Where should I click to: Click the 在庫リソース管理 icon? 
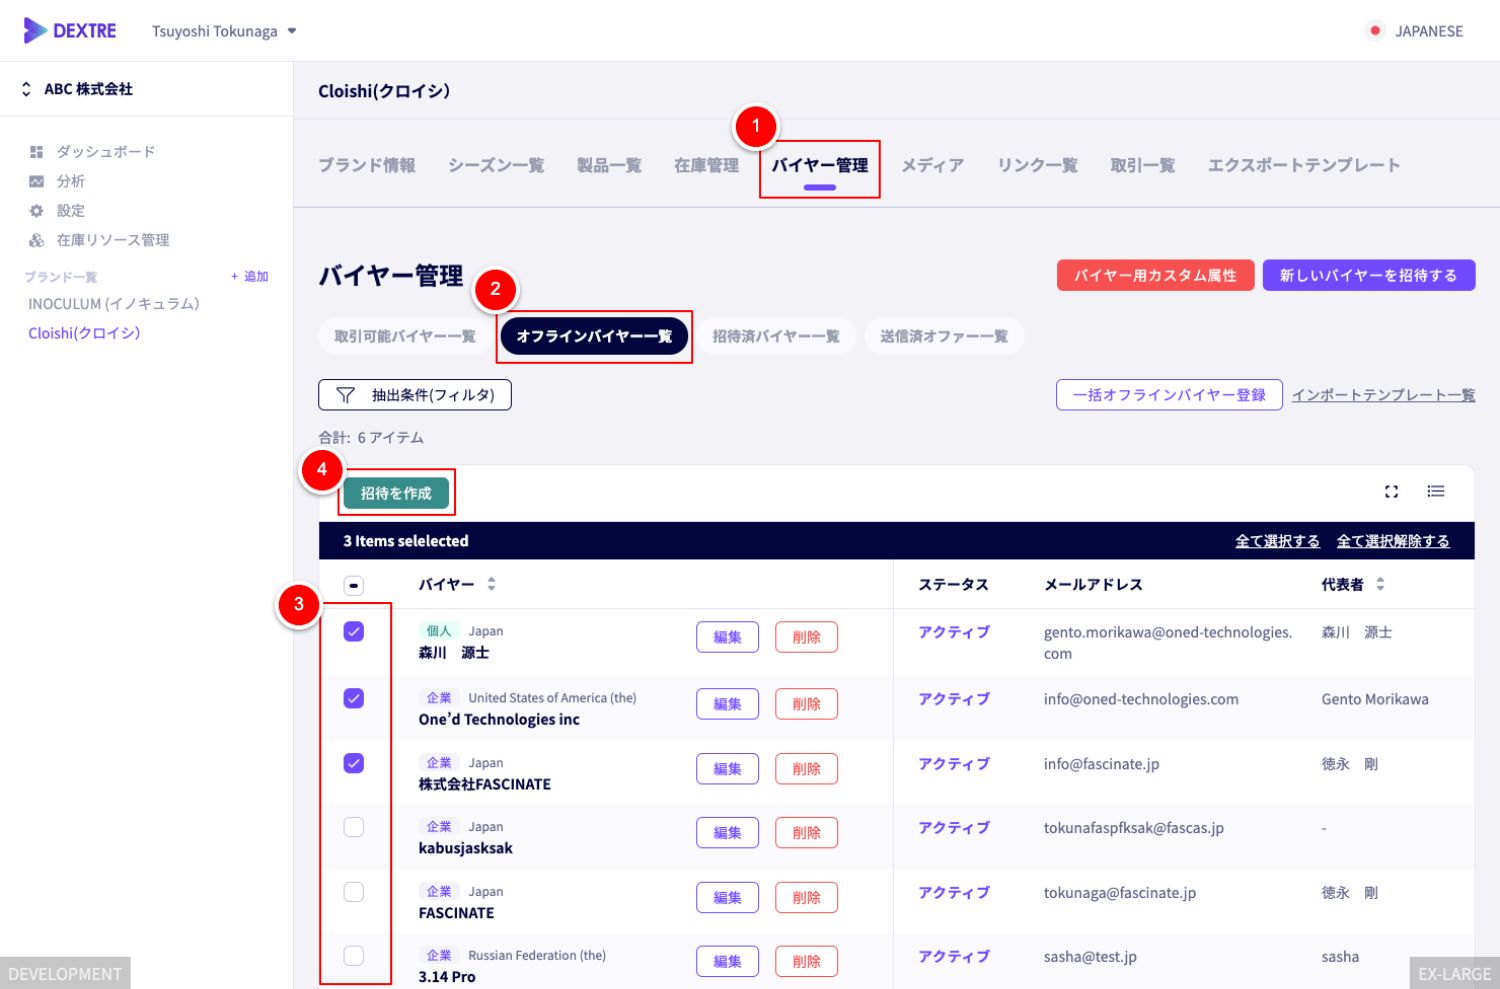pyautogui.click(x=37, y=240)
